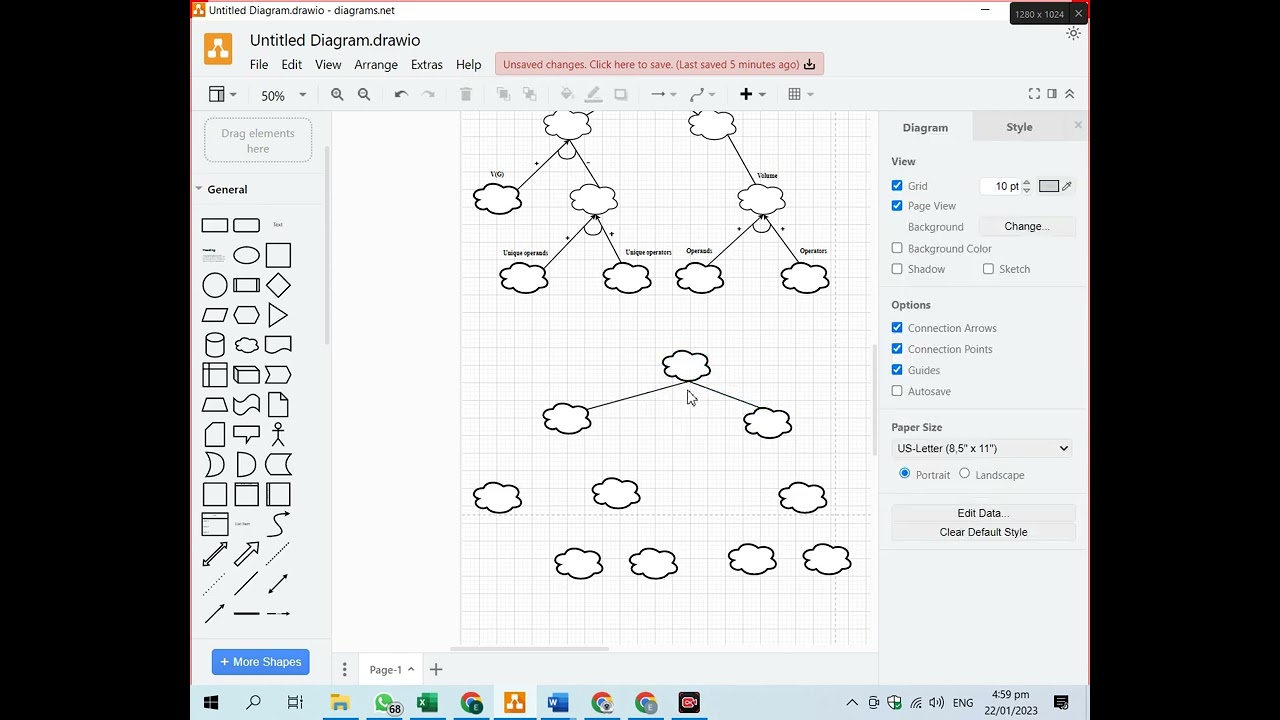
Task: Click the draw.io logo icon
Action: (218, 49)
